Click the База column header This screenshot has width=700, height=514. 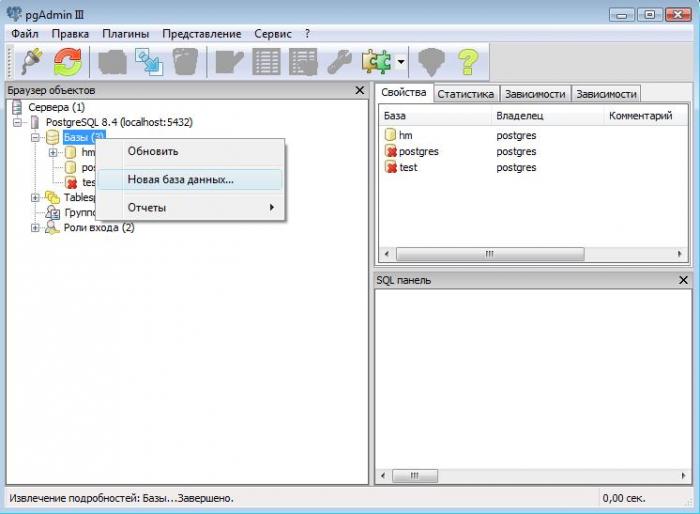[435, 116]
